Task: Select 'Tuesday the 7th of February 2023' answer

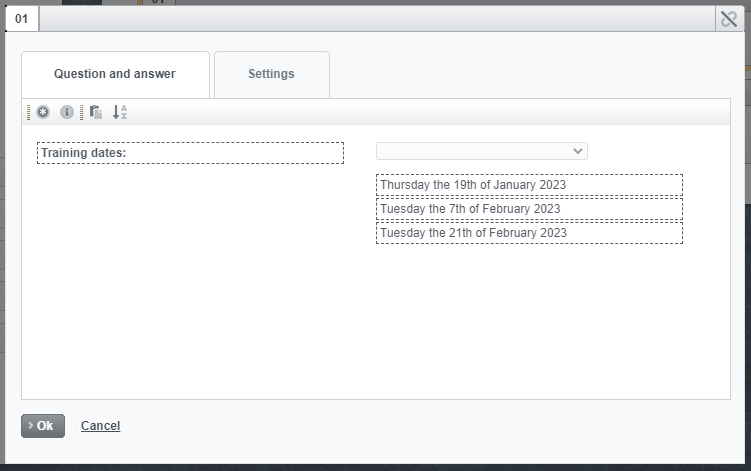Action: [x=529, y=209]
